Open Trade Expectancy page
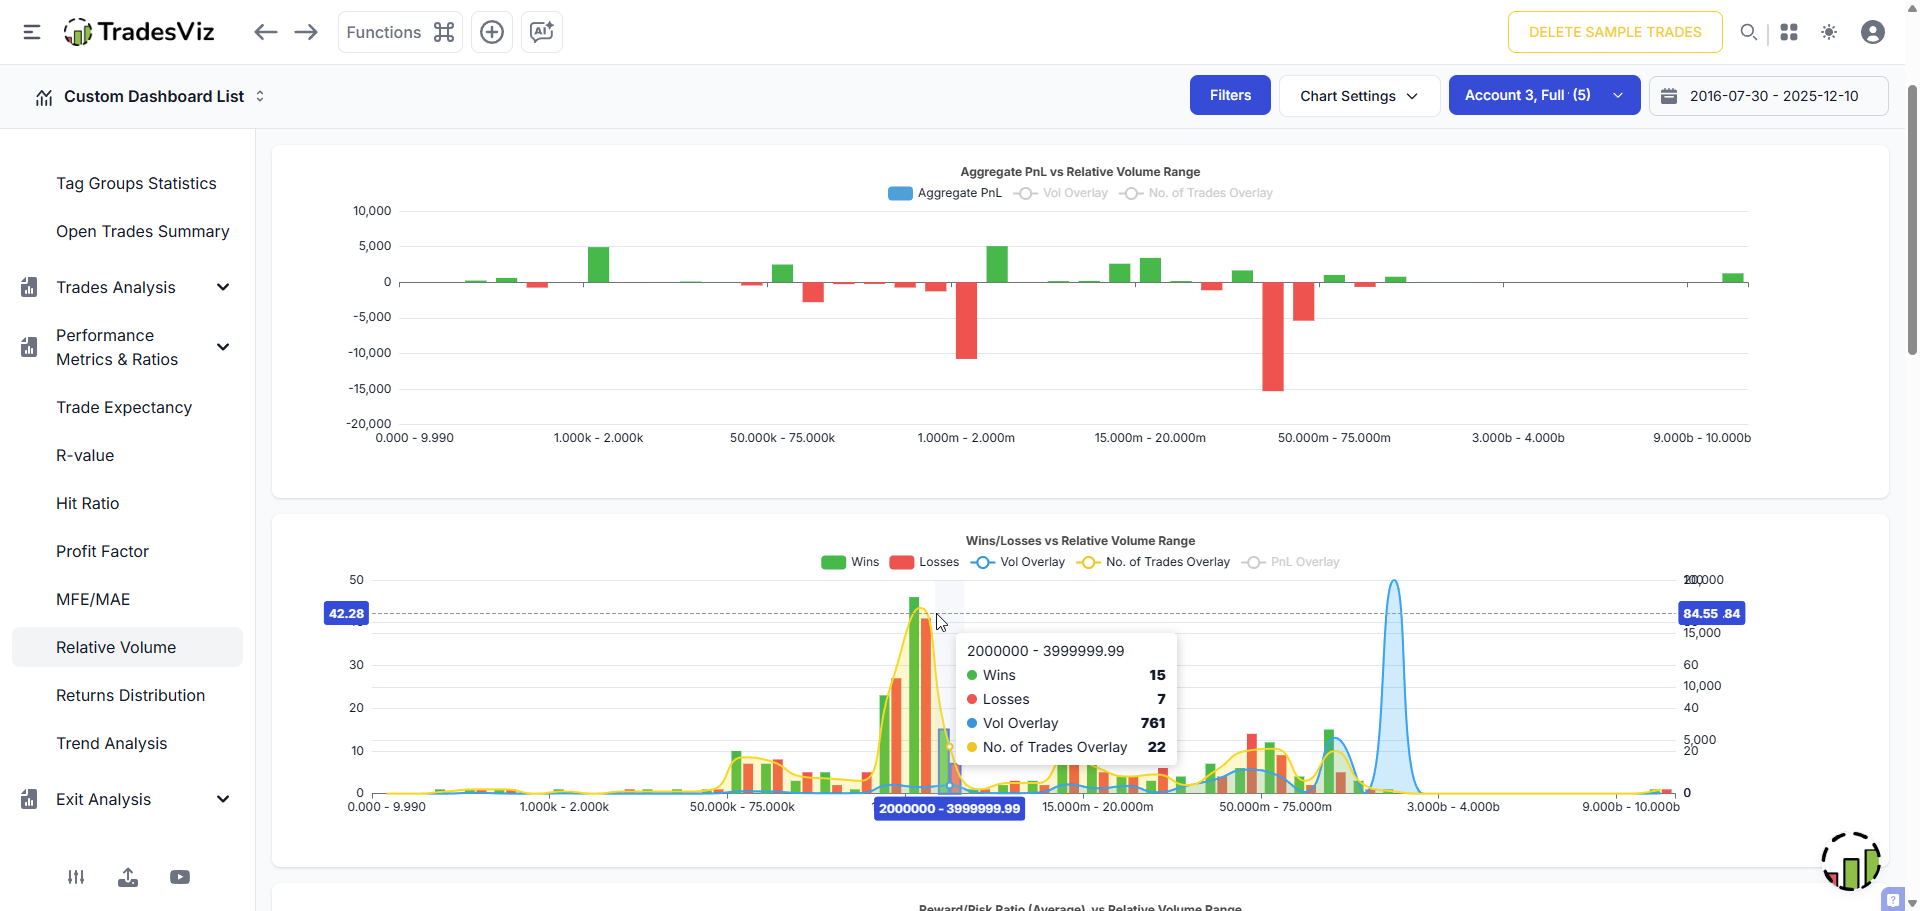This screenshot has width=1920, height=911. pyautogui.click(x=124, y=407)
